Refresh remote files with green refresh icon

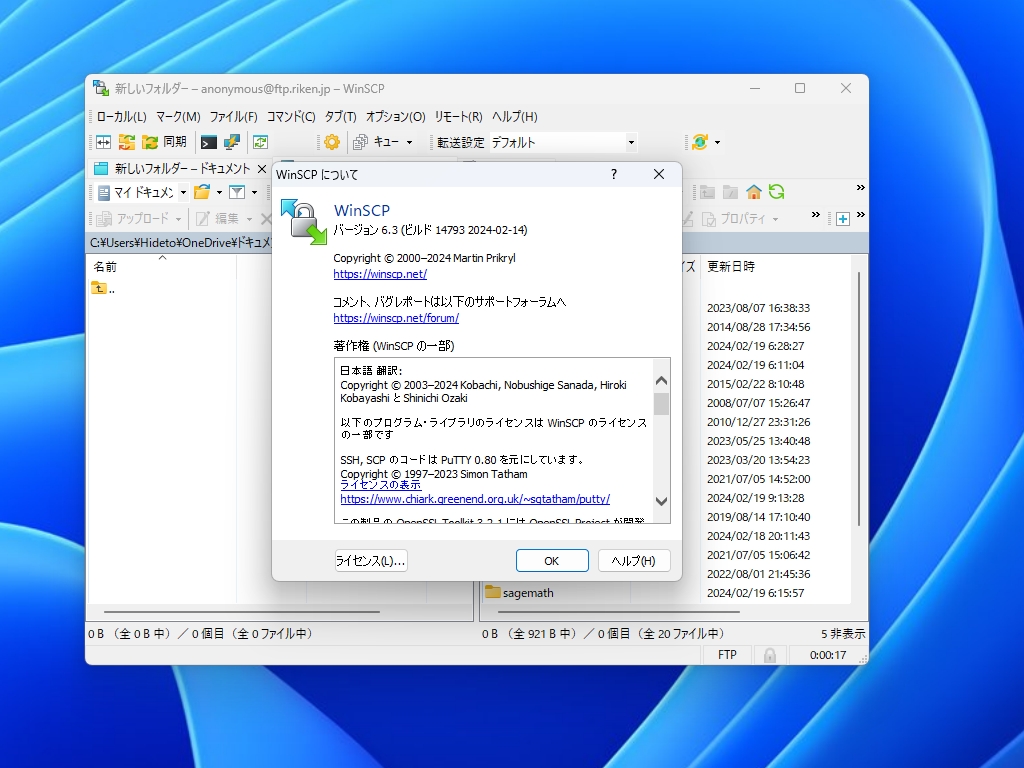pyautogui.click(x=776, y=190)
